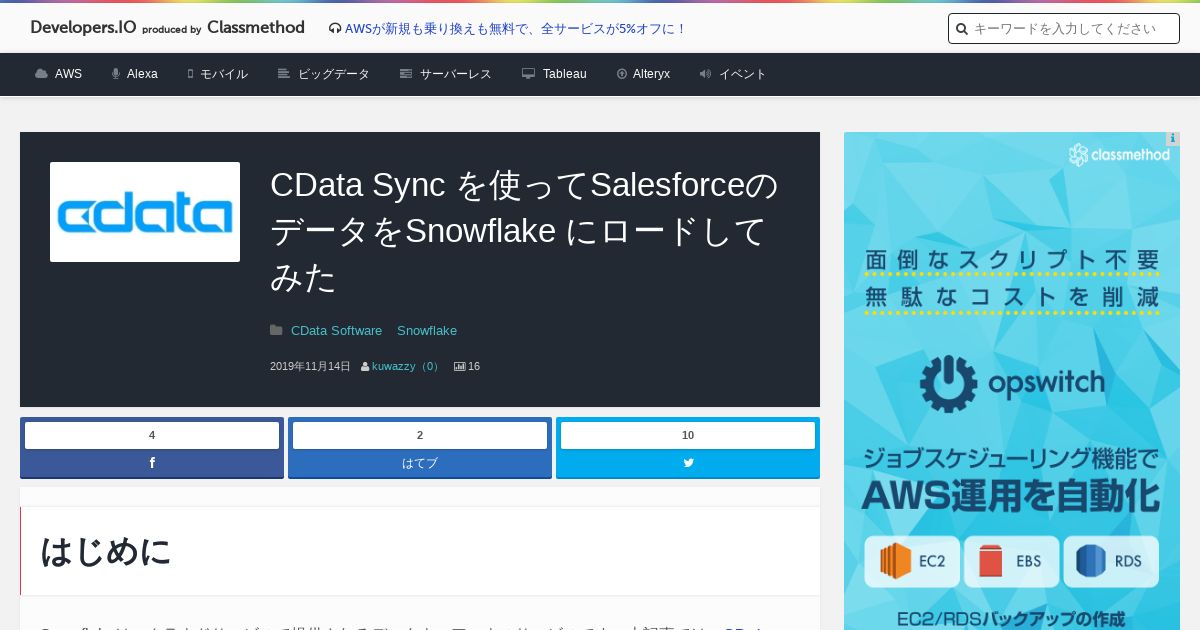Share the article on Facebook
The image size is (1200, 630).
pyautogui.click(x=152, y=463)
